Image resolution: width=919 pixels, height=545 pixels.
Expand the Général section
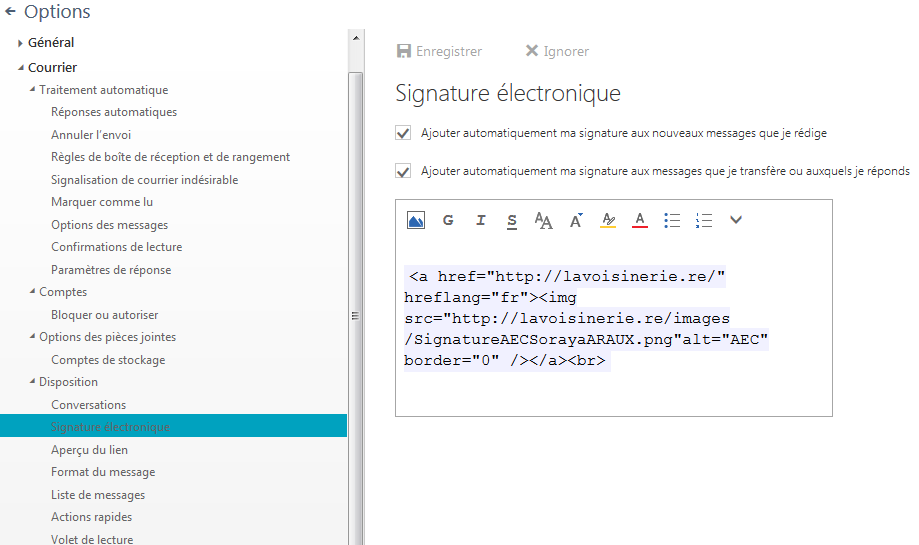pos(20,43)
